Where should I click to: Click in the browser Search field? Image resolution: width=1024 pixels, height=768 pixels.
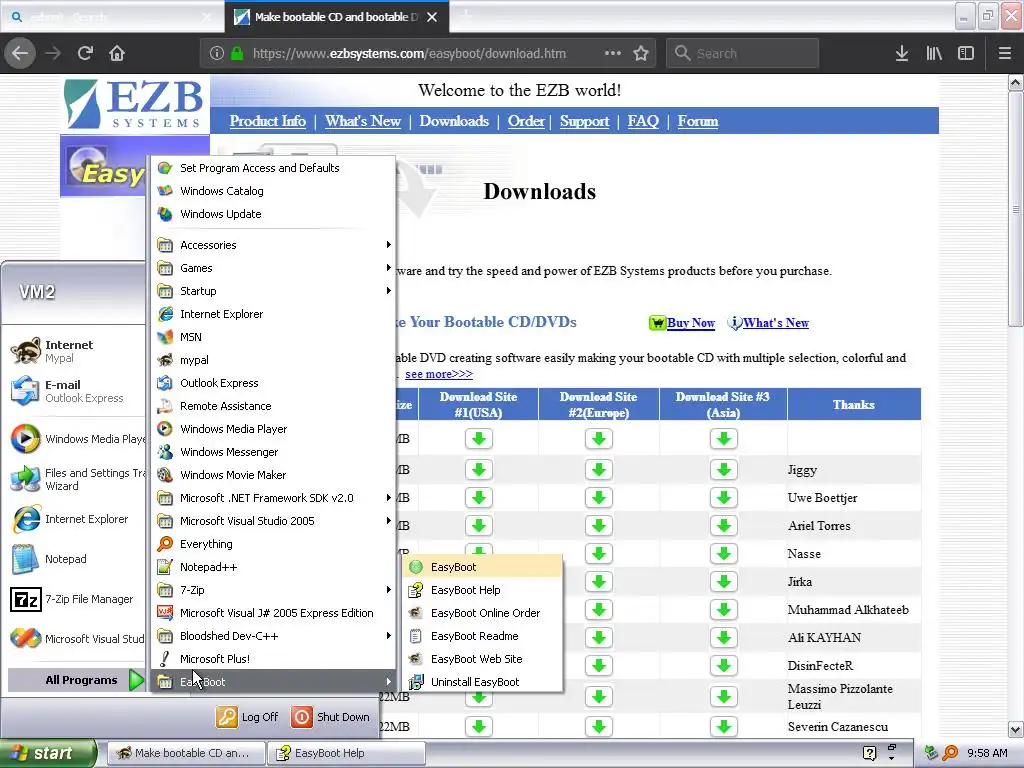[x=743, y=53]
